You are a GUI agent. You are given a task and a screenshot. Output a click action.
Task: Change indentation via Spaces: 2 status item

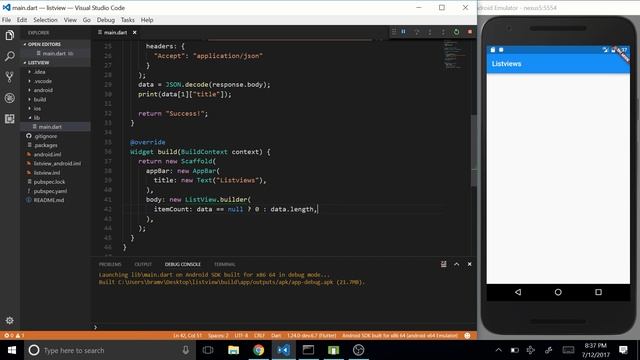[218, 336]
